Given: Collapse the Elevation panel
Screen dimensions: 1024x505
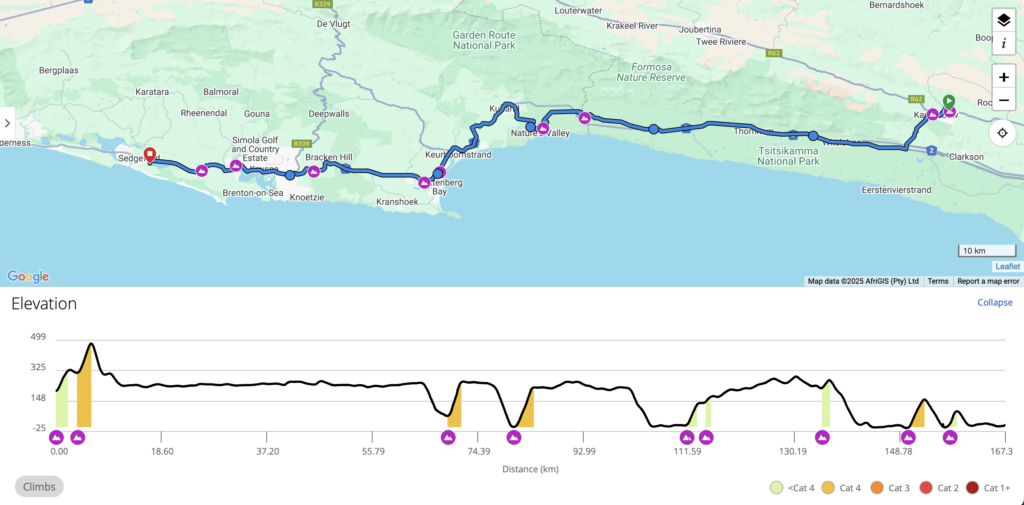Looking at the screenshot, I should (x=995, y=302).
